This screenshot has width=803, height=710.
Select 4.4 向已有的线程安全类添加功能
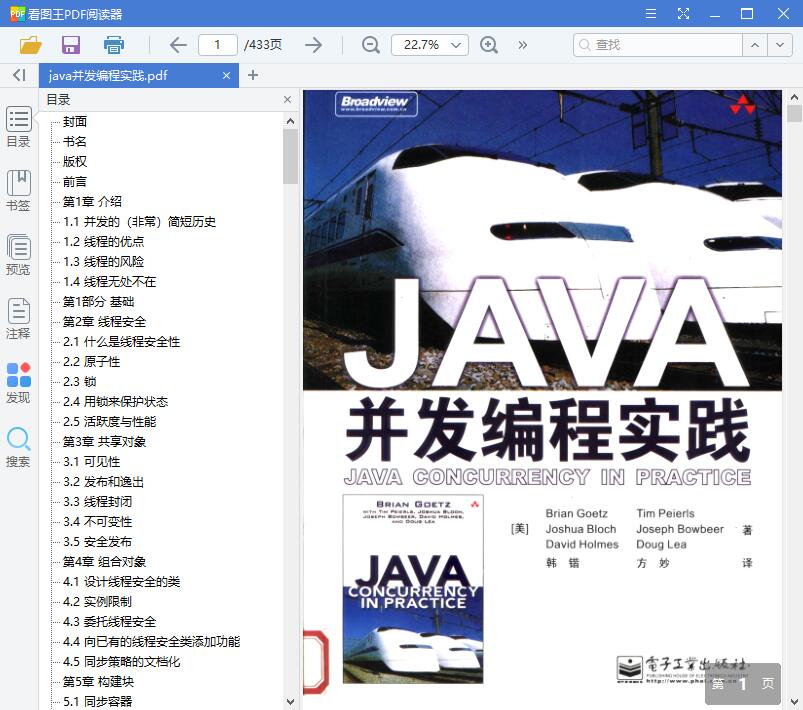152,641
